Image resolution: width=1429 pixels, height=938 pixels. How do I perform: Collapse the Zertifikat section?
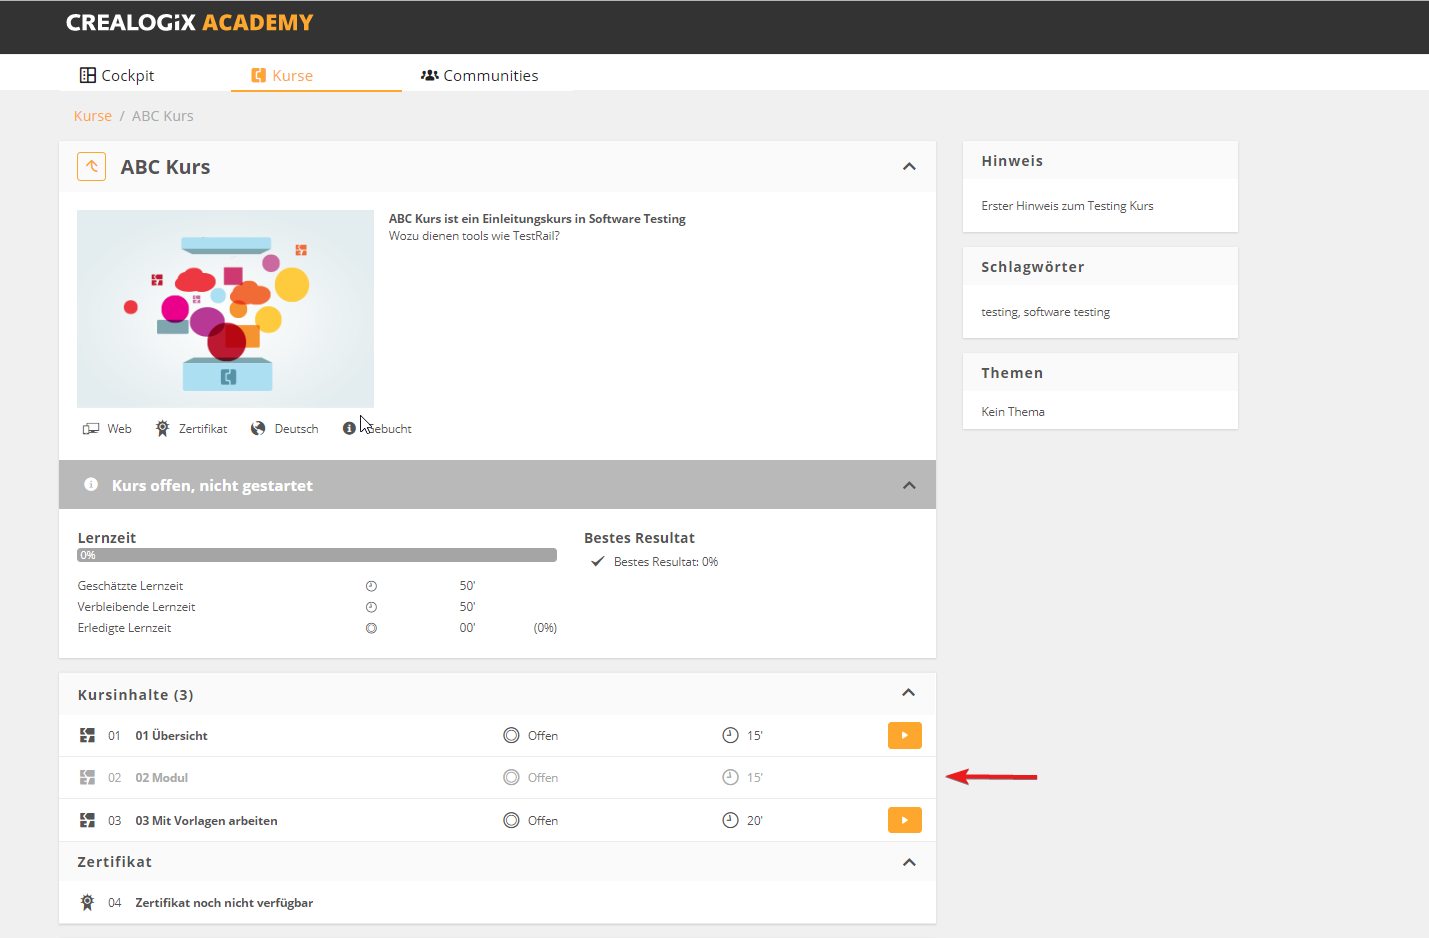909,862
